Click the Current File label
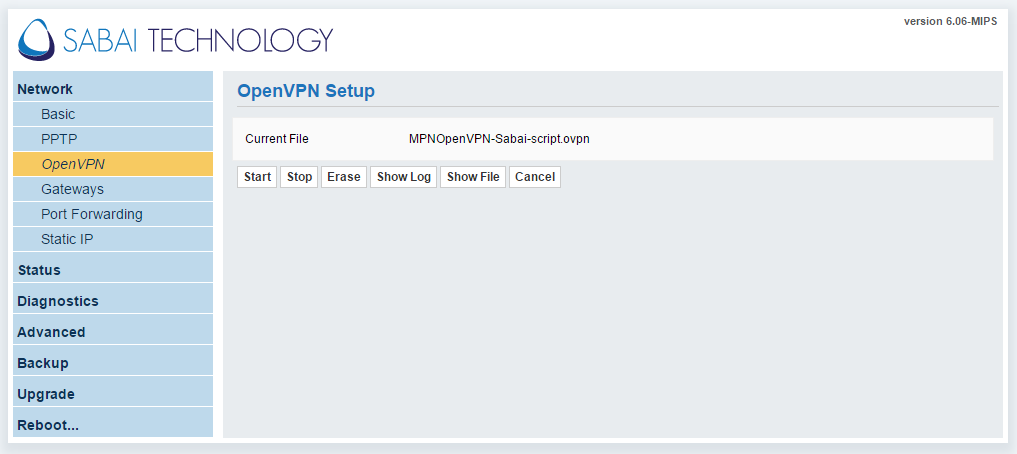The height and width of the screenshot is (454, 1017). pos(277,139)
